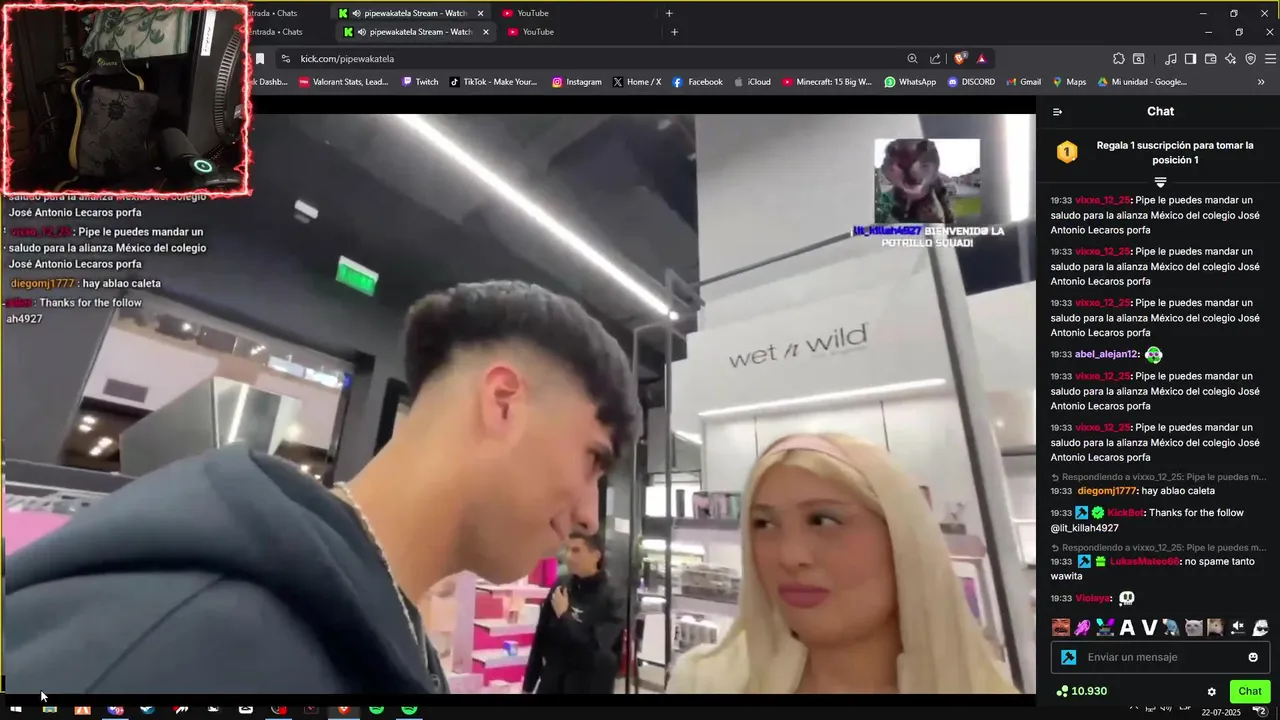Open Facebook bookmark
Image resolution: width=1280 pixels, height=720 pixels.
tap(697, 82)
